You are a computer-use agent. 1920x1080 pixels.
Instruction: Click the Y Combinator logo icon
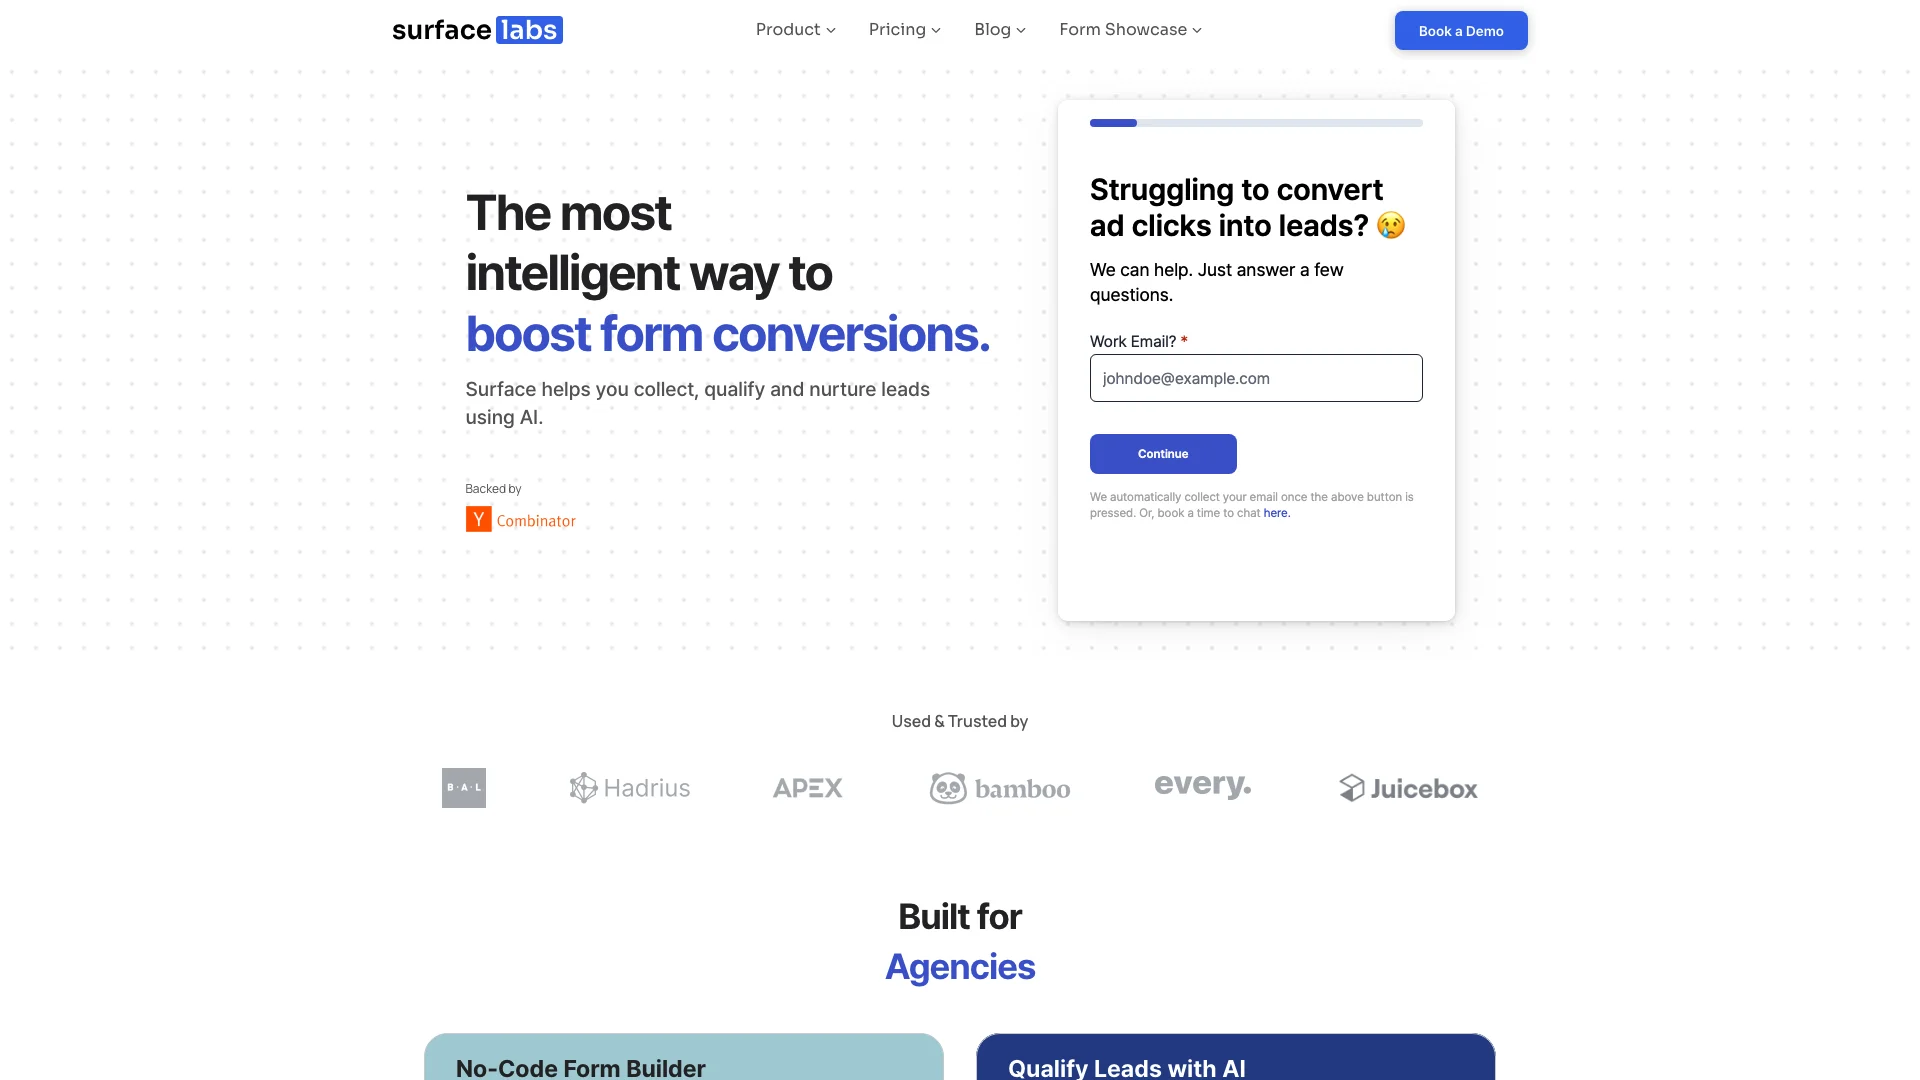(x=477, y=518)
